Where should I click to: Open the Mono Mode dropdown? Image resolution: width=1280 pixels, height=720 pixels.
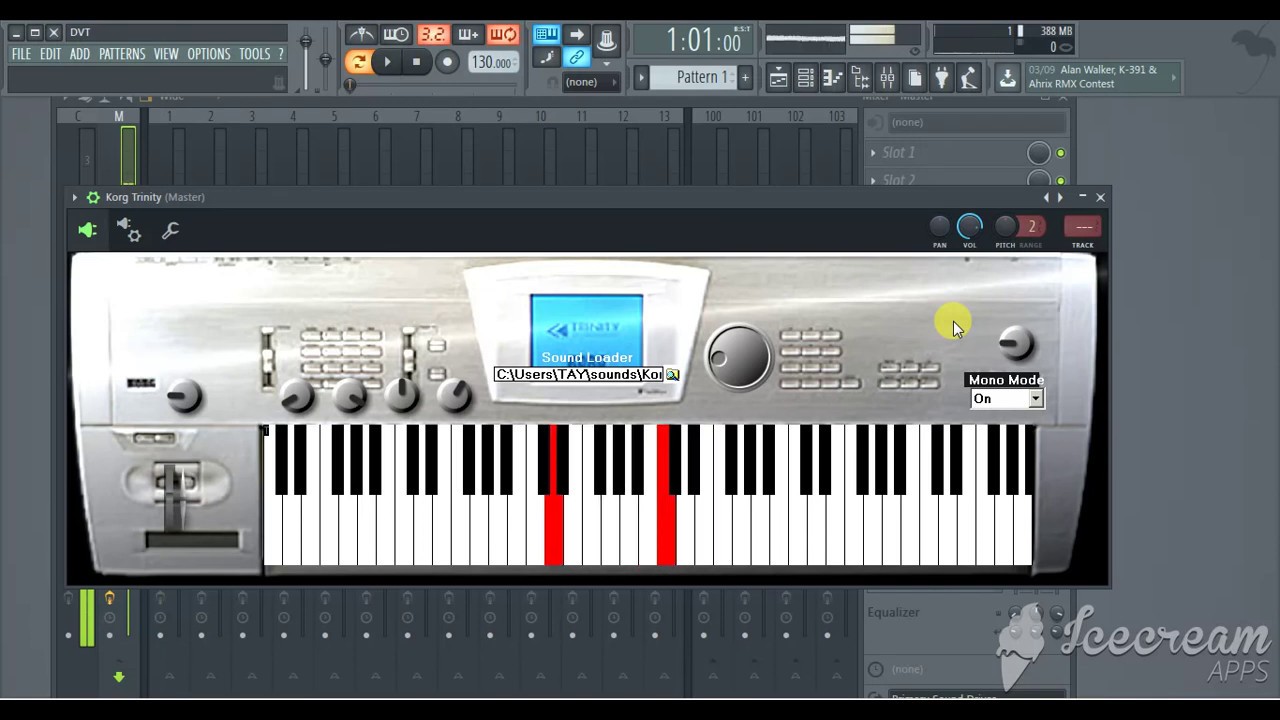(x=1007, y=399)
